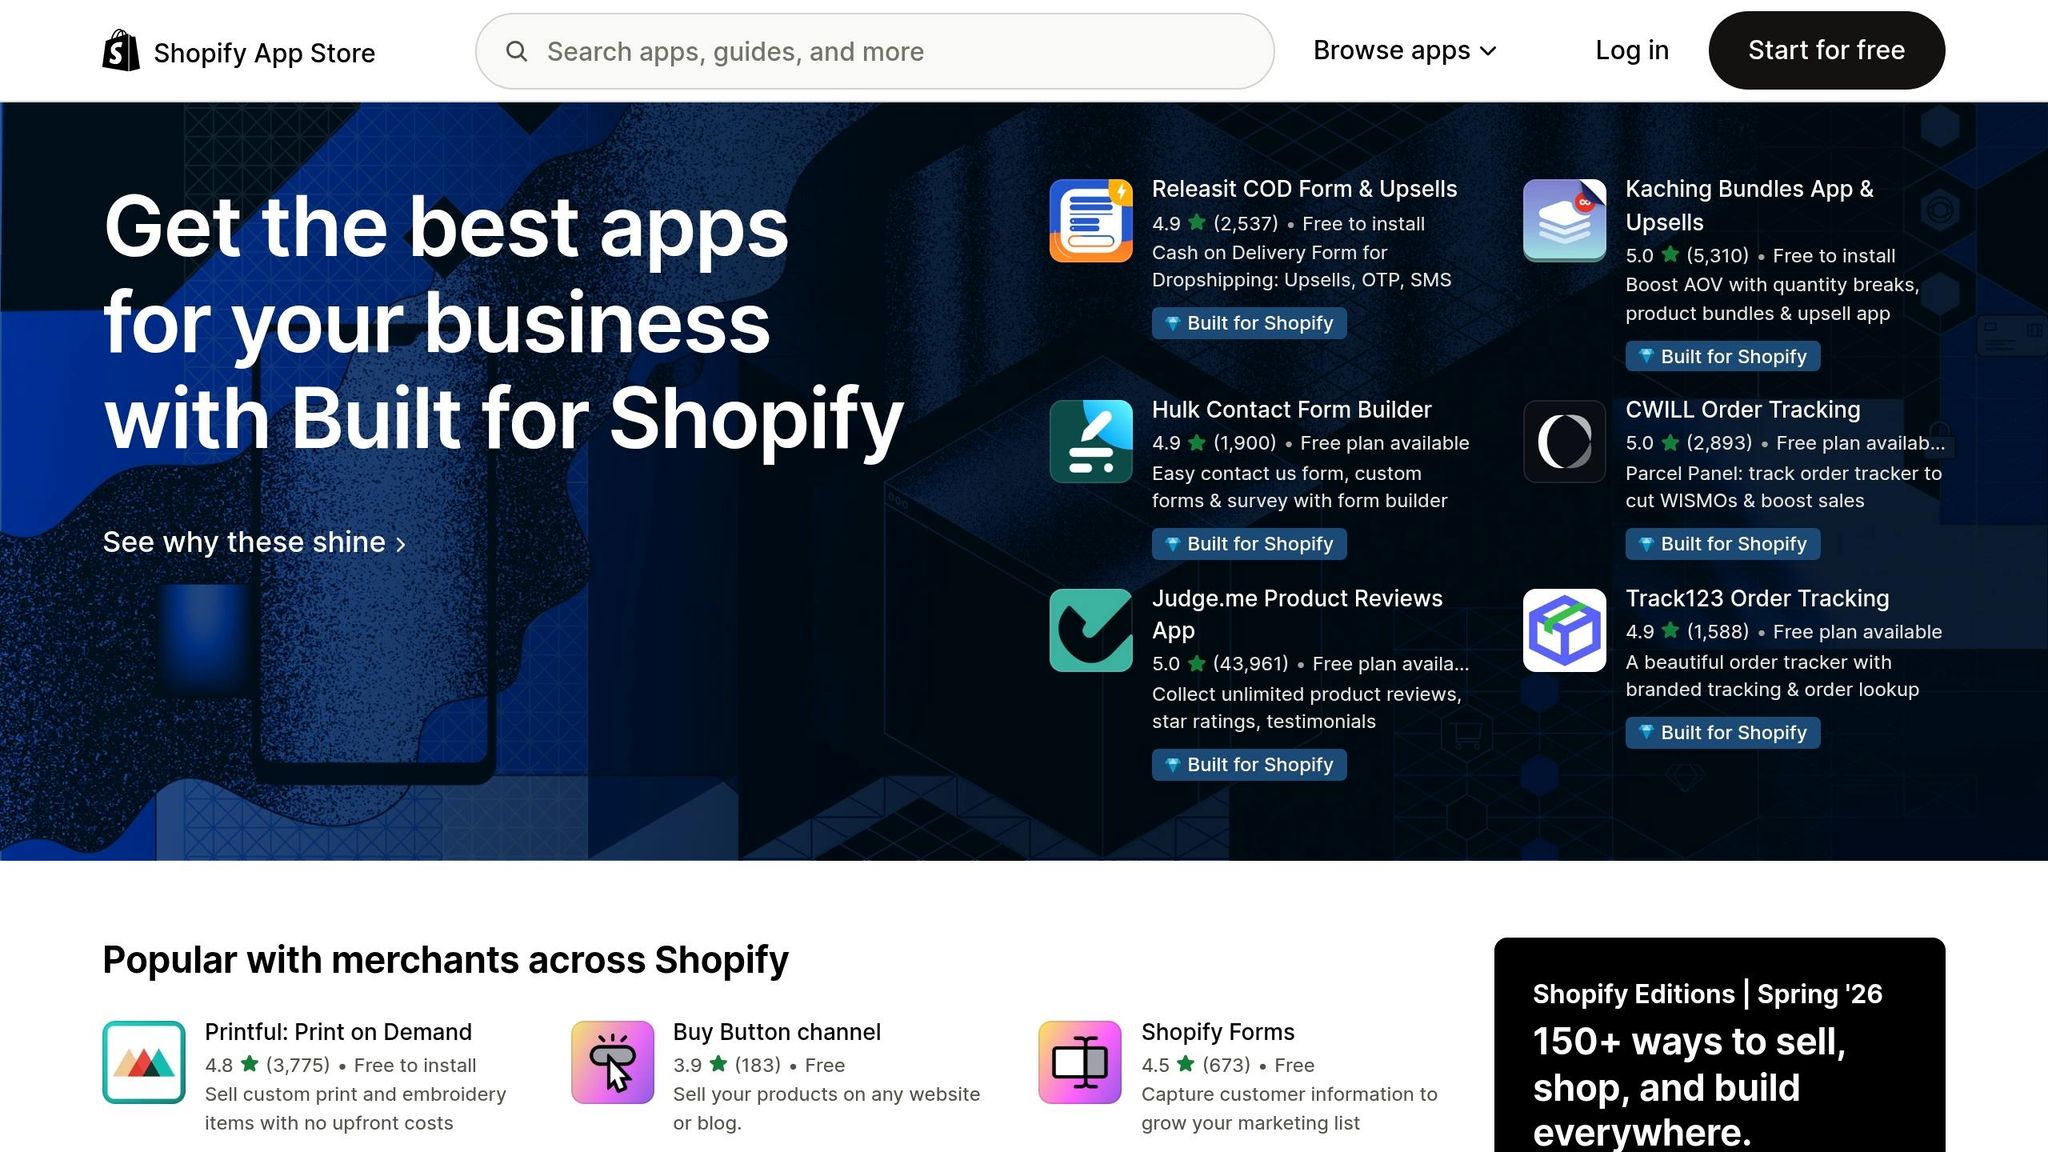Viewport: 2048px width, 1152px height.
Task: Open the Buy Button channel icon
Action: click(613, 1062)
